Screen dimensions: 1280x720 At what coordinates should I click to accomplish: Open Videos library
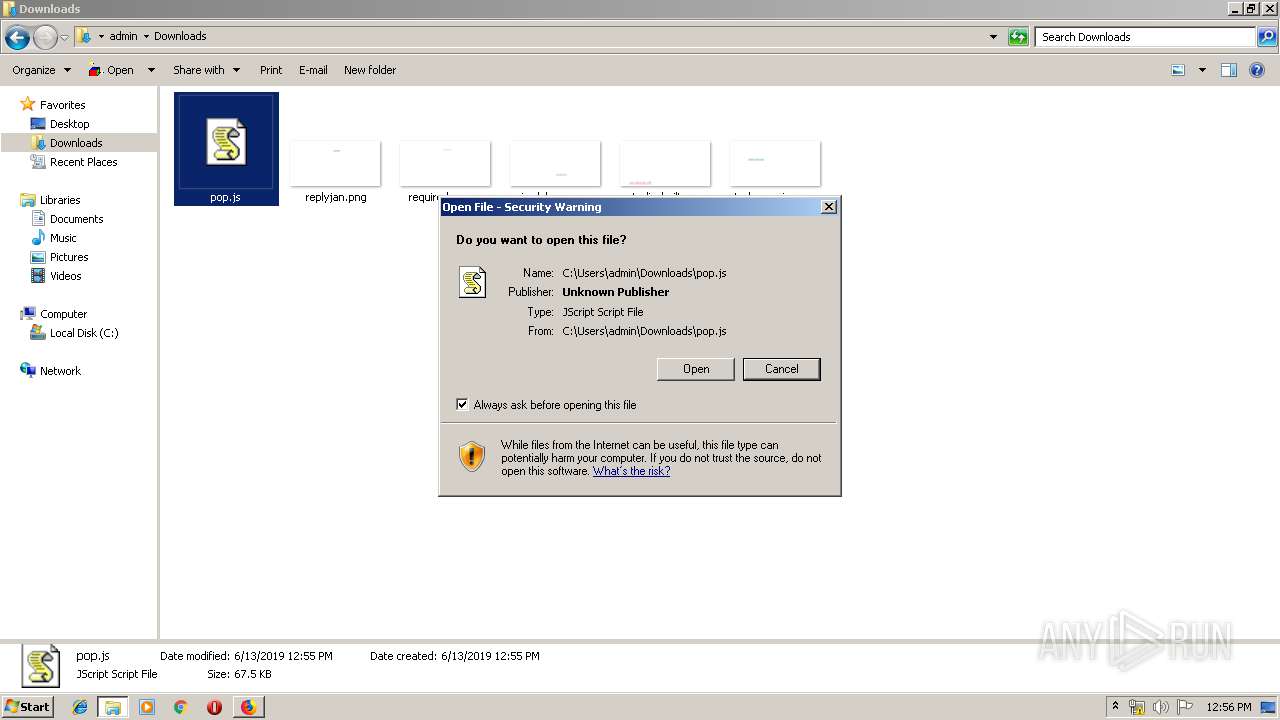(66, 276)
